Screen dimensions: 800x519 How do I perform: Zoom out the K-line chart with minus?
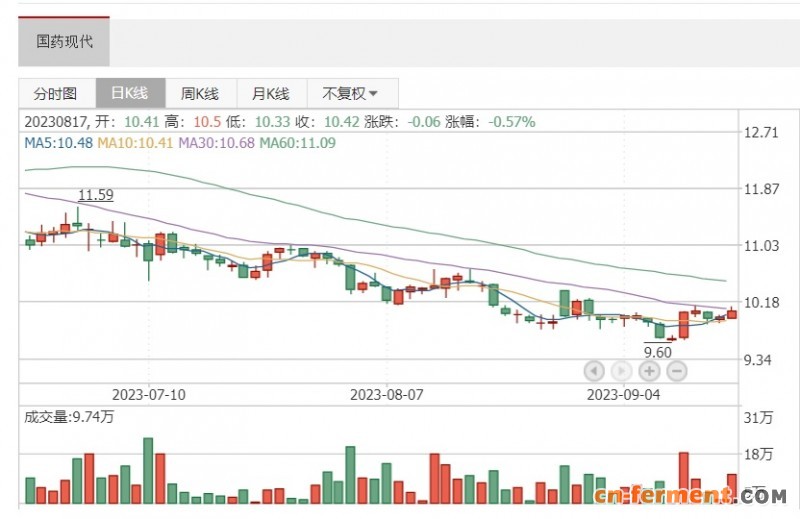[676, 371]
